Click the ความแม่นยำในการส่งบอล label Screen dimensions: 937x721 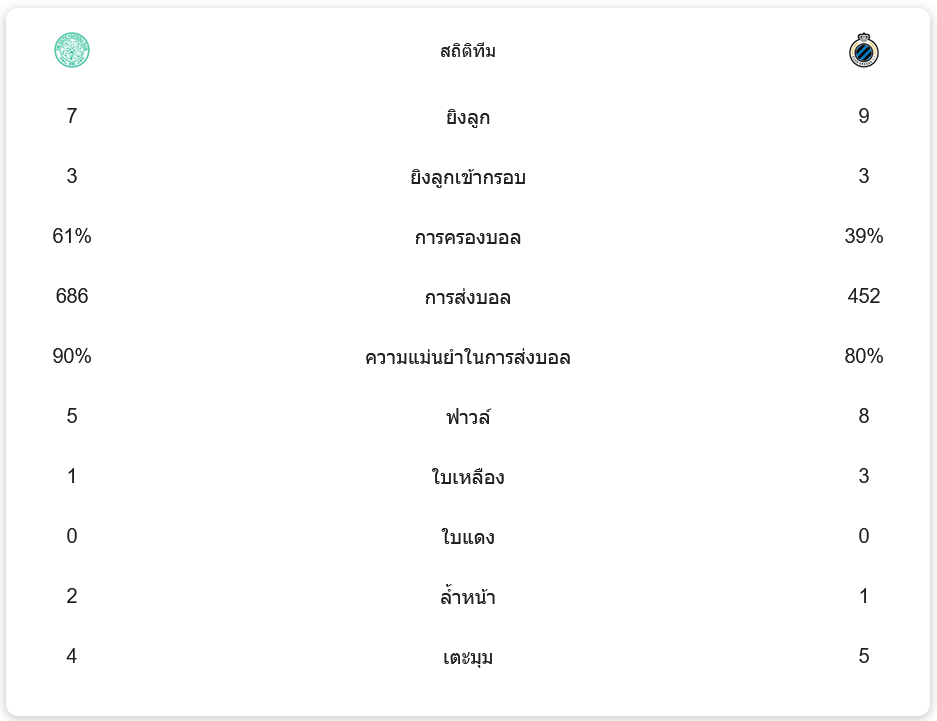[x=468, y=358]
